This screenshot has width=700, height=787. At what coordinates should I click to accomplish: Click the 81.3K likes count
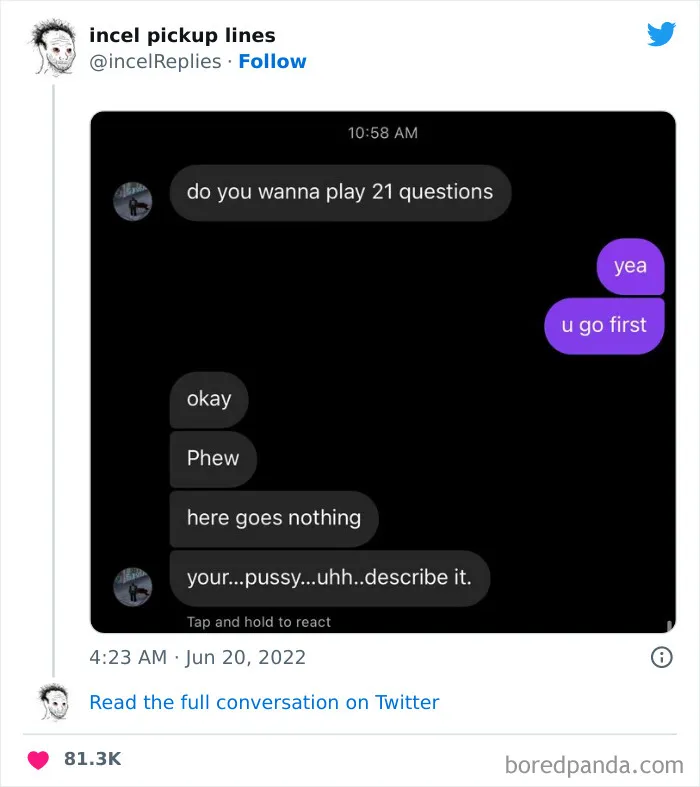click(92, 759)
